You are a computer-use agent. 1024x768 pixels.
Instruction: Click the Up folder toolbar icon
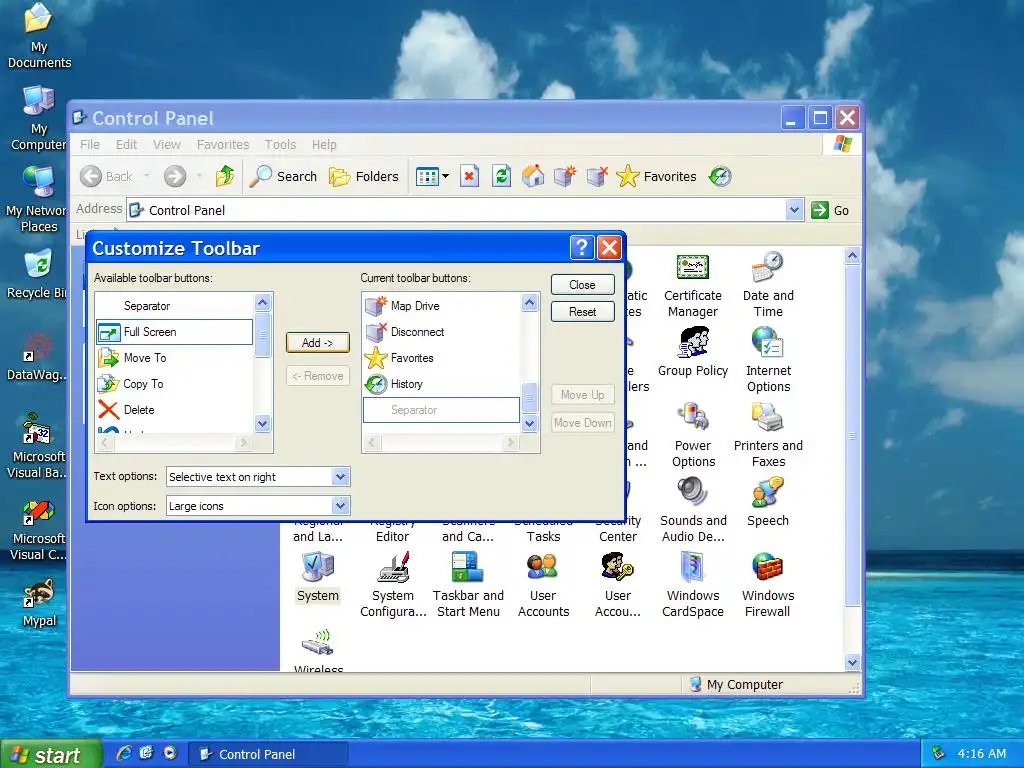click(225, 176)
